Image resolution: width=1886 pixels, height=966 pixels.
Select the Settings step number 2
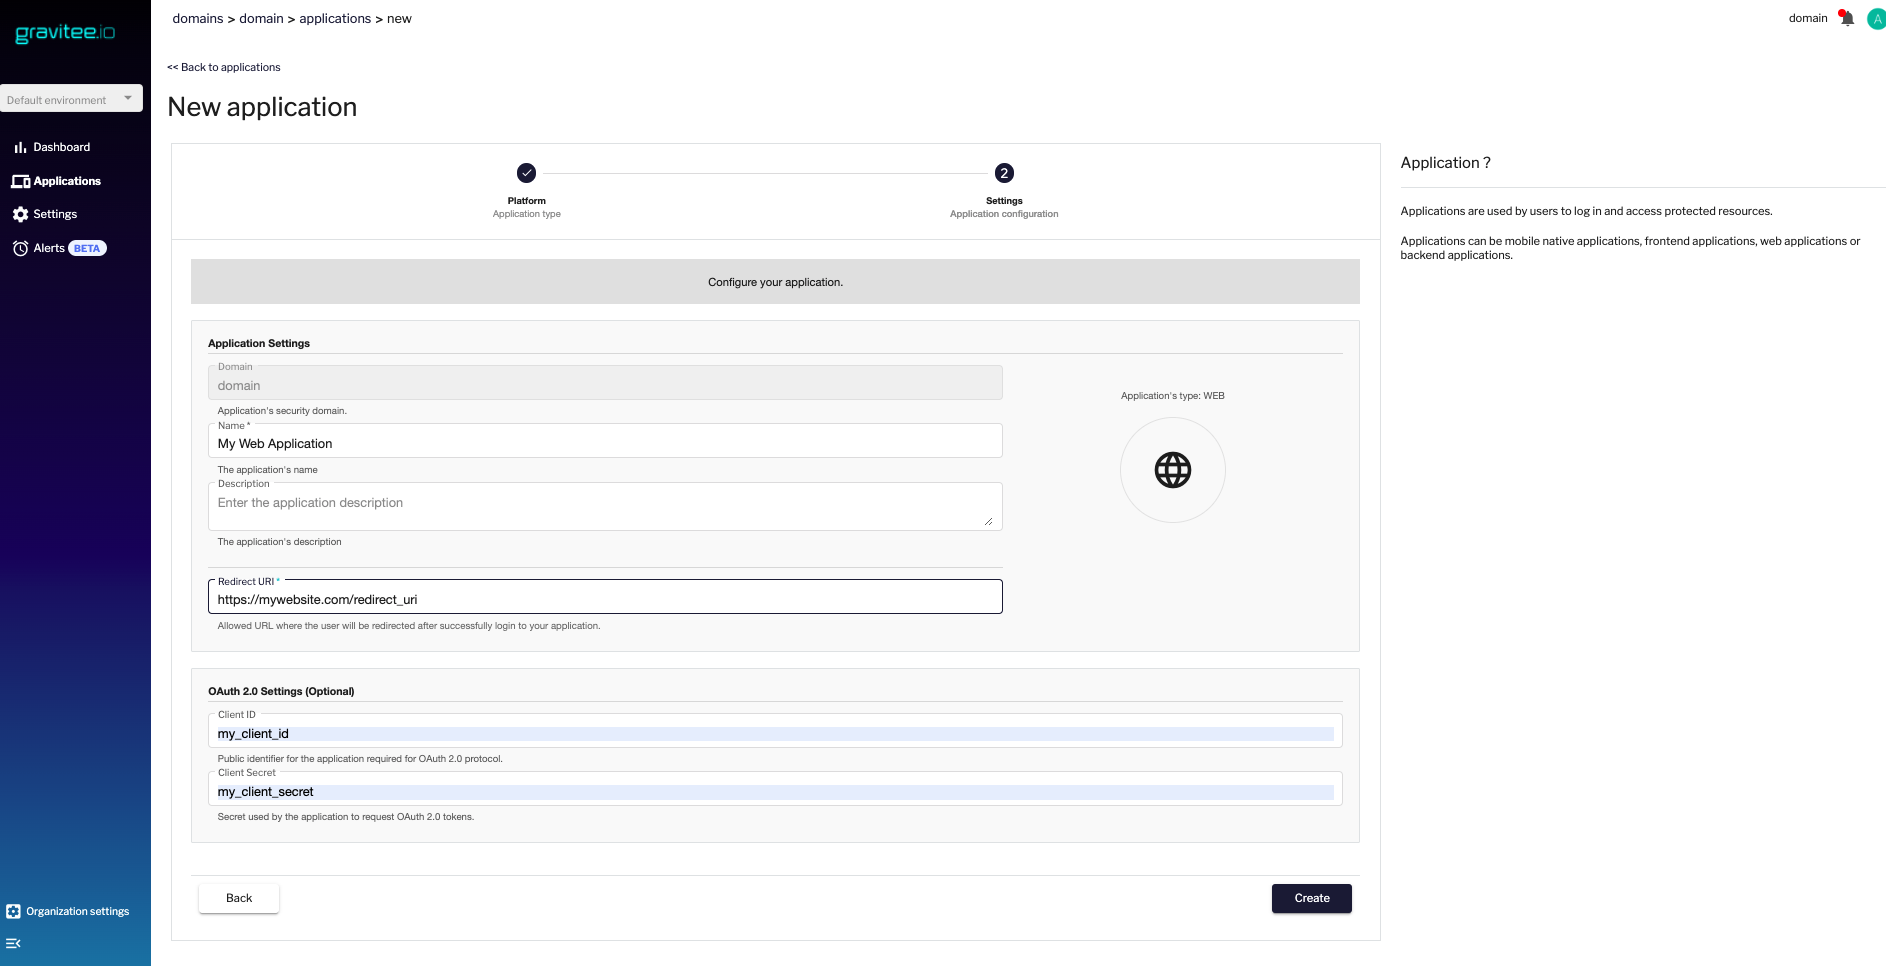(1004, 173)
